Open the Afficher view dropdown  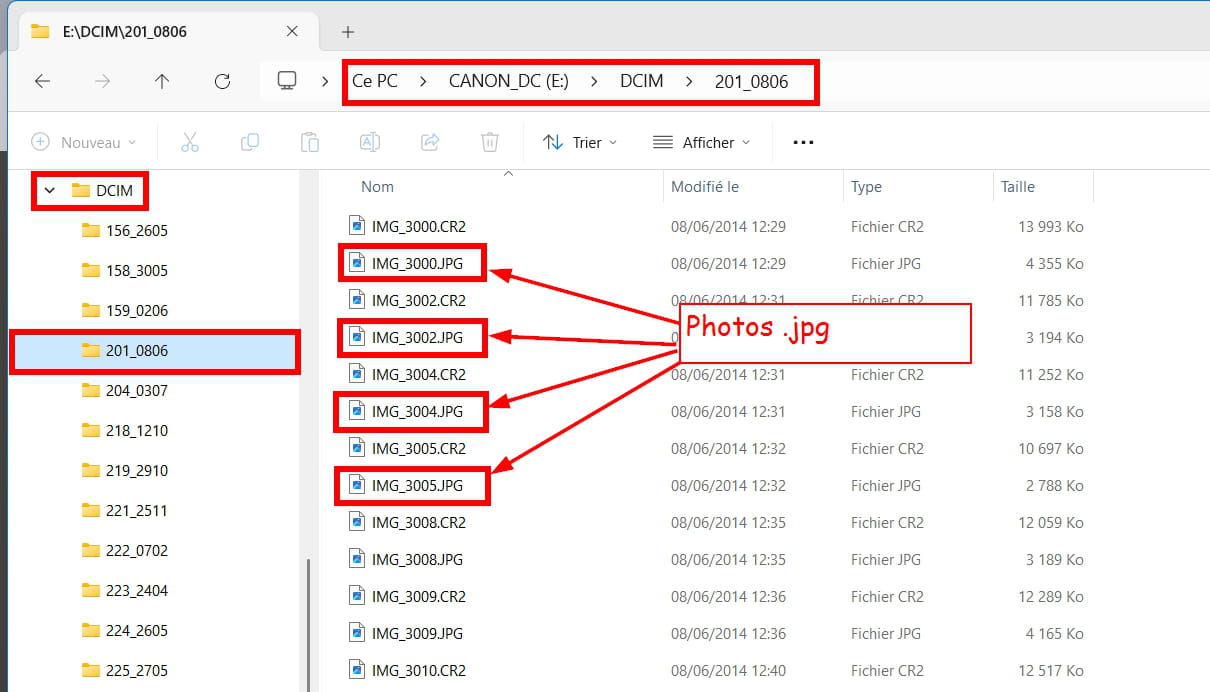701,142
